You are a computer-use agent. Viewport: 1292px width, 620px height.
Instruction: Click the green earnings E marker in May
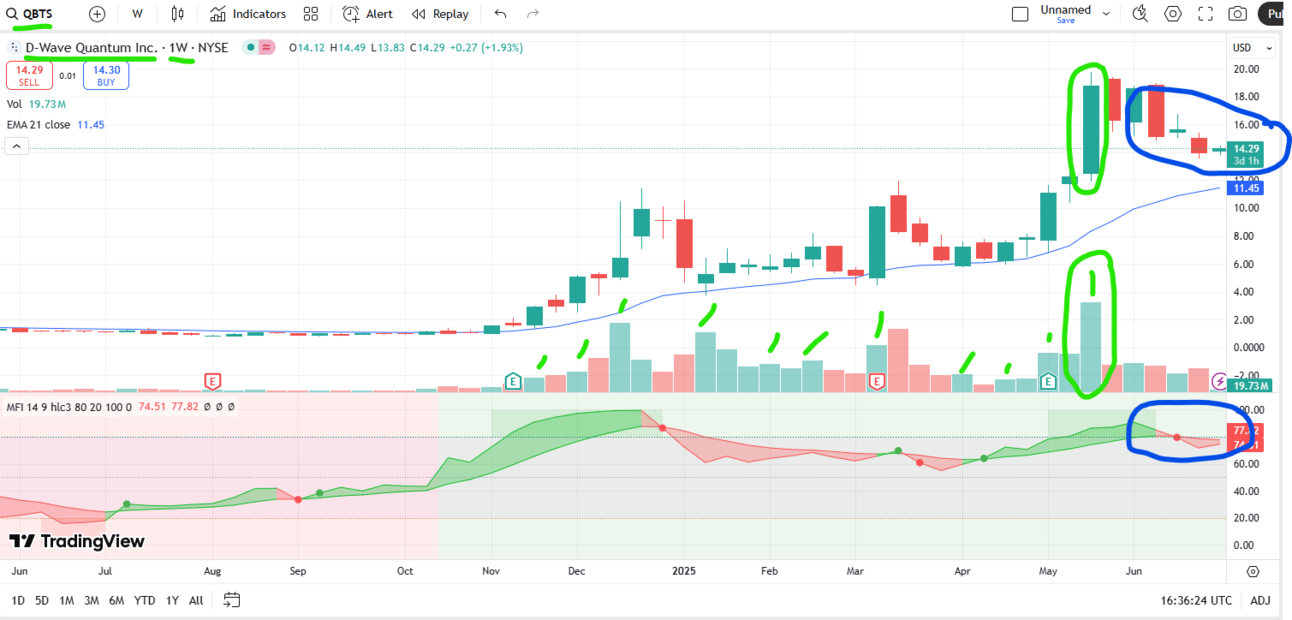[1048, 381]
